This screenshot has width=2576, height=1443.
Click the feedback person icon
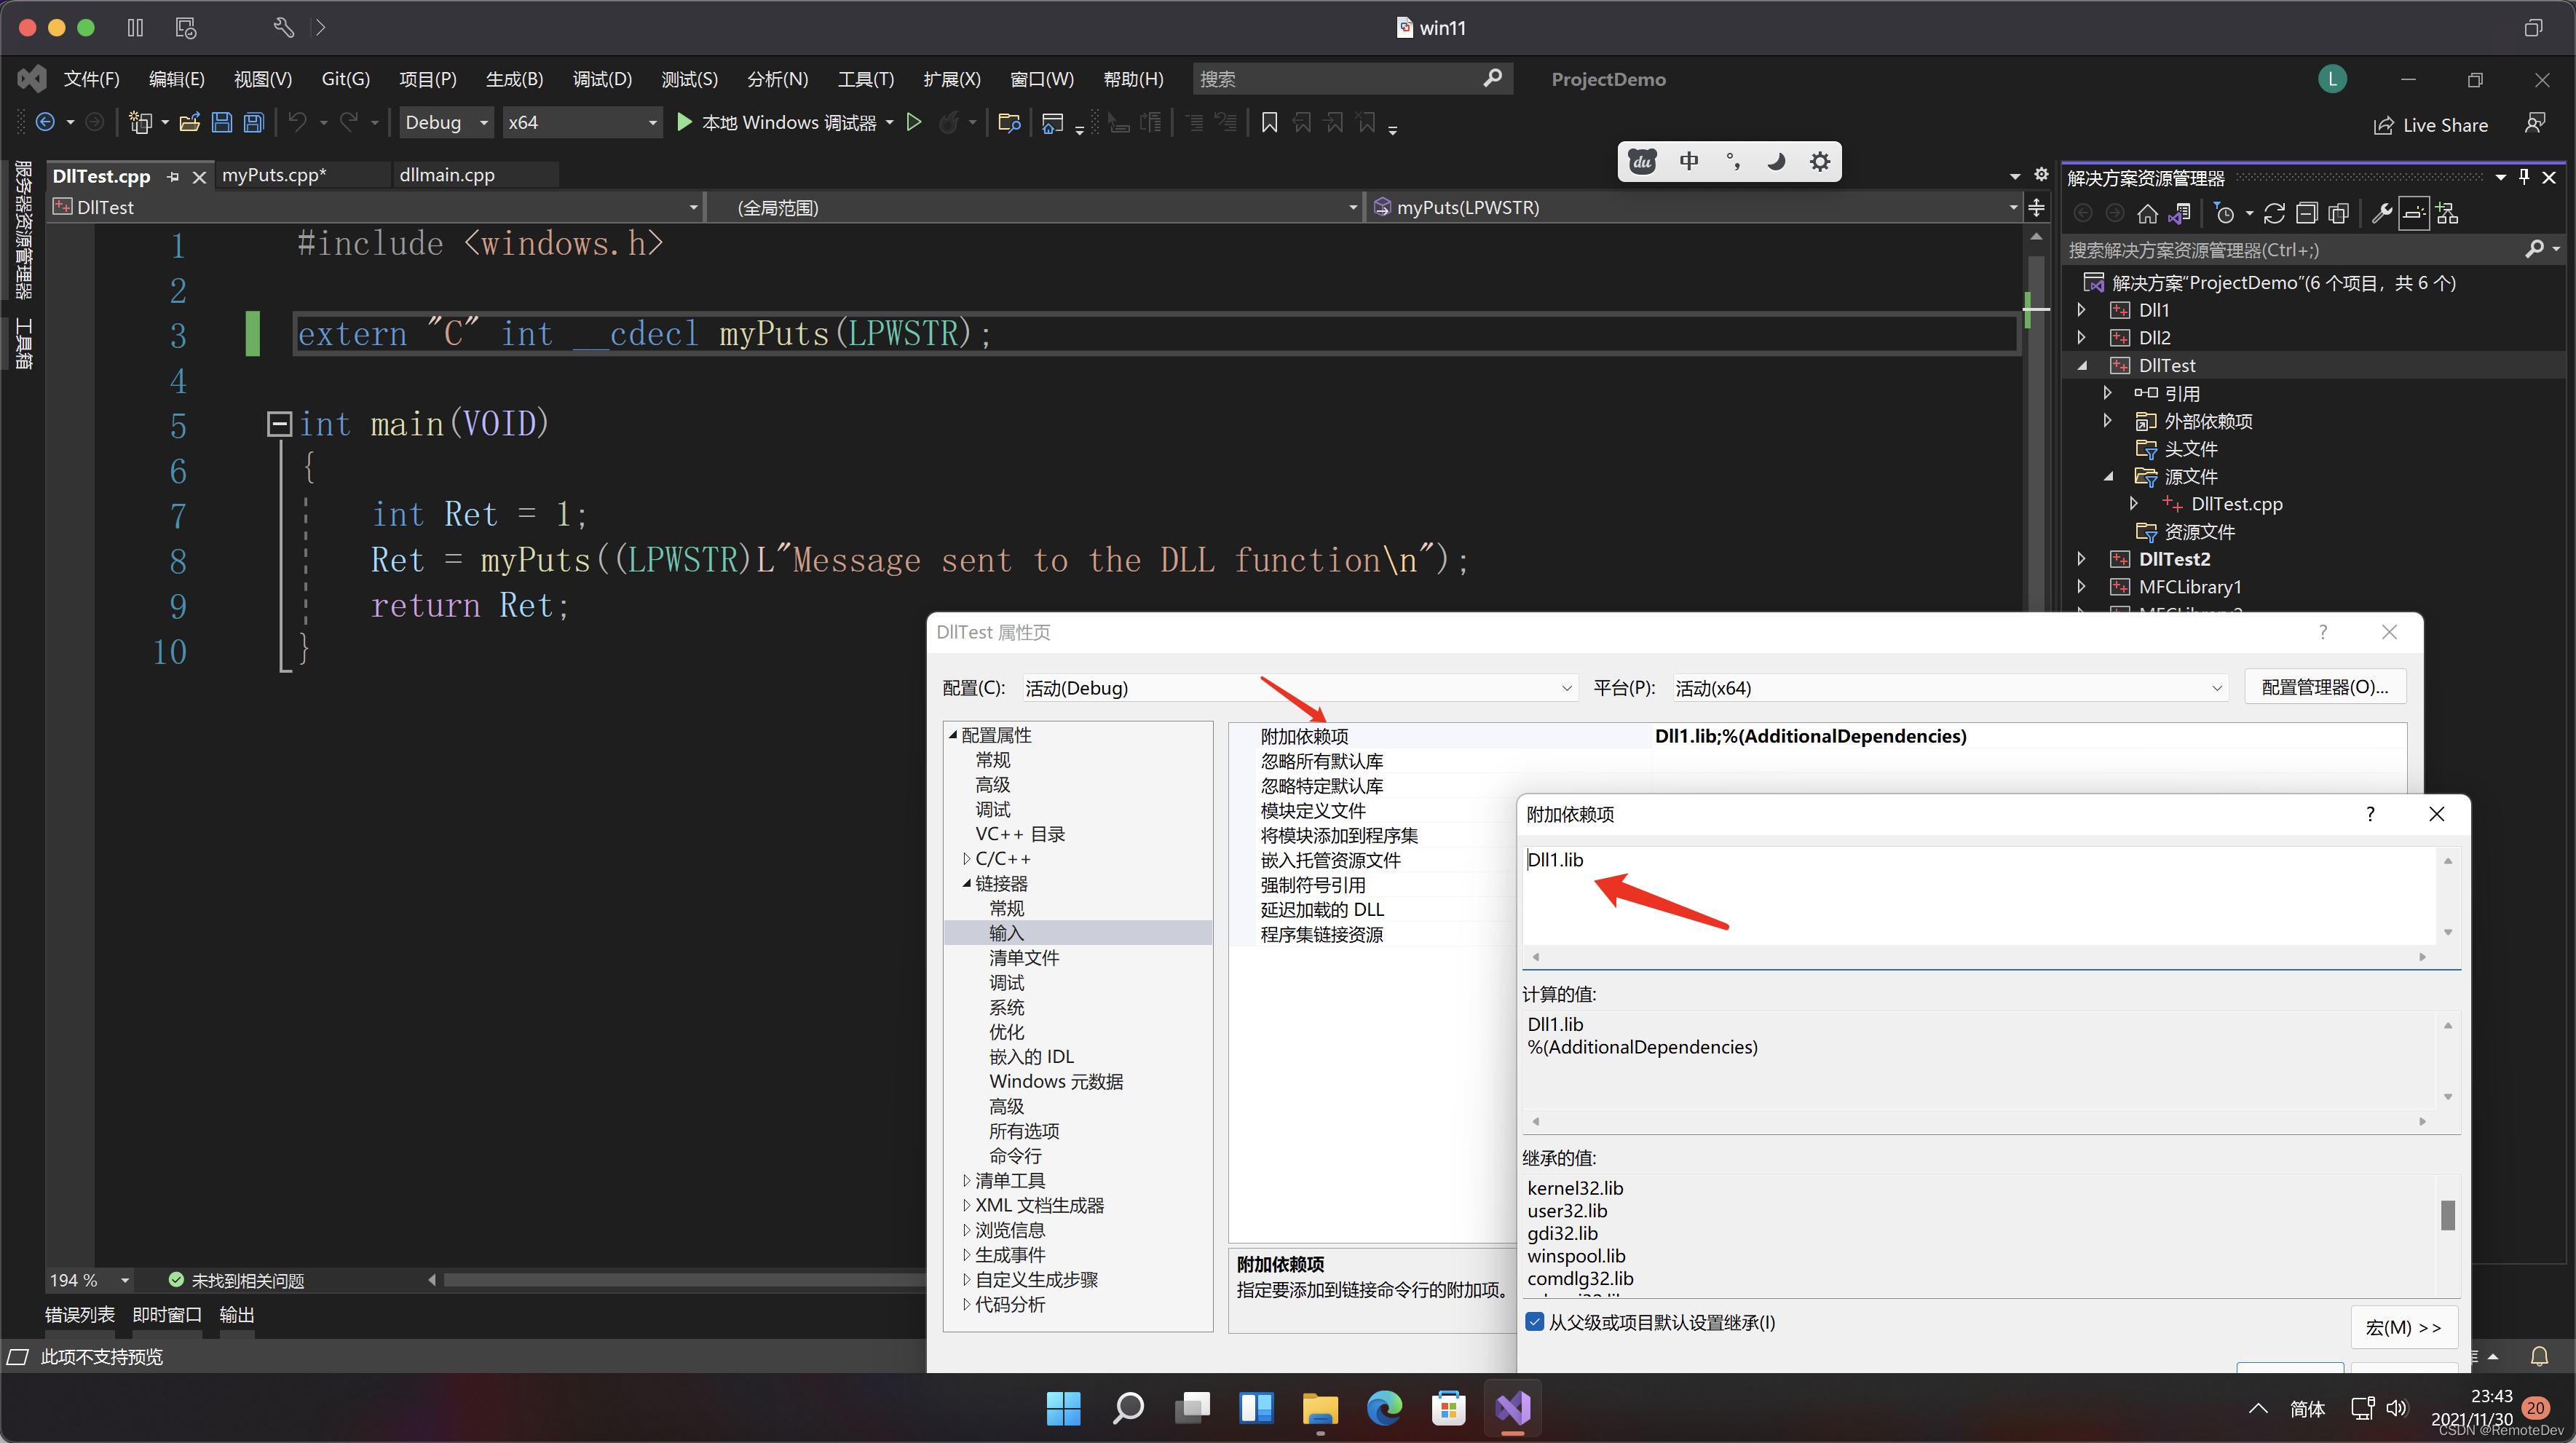[2535, 123]
